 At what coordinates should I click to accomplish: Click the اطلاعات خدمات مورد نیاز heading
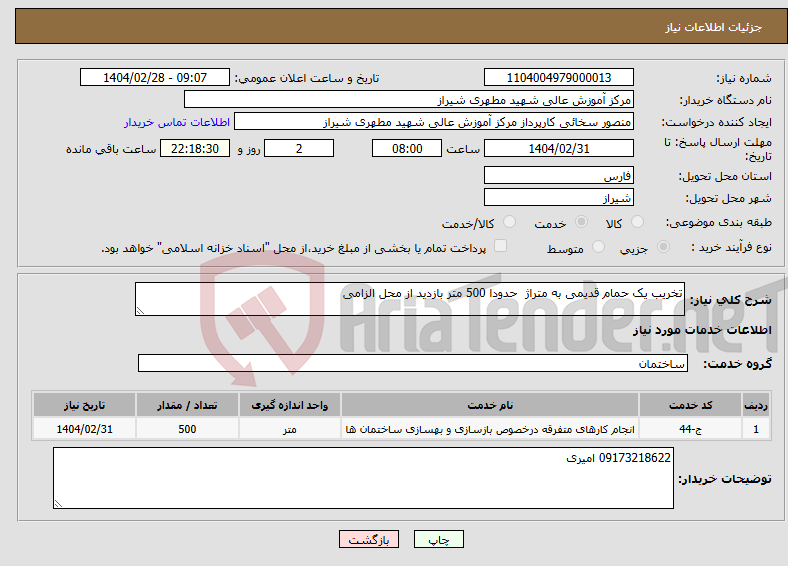pos(702,330)
